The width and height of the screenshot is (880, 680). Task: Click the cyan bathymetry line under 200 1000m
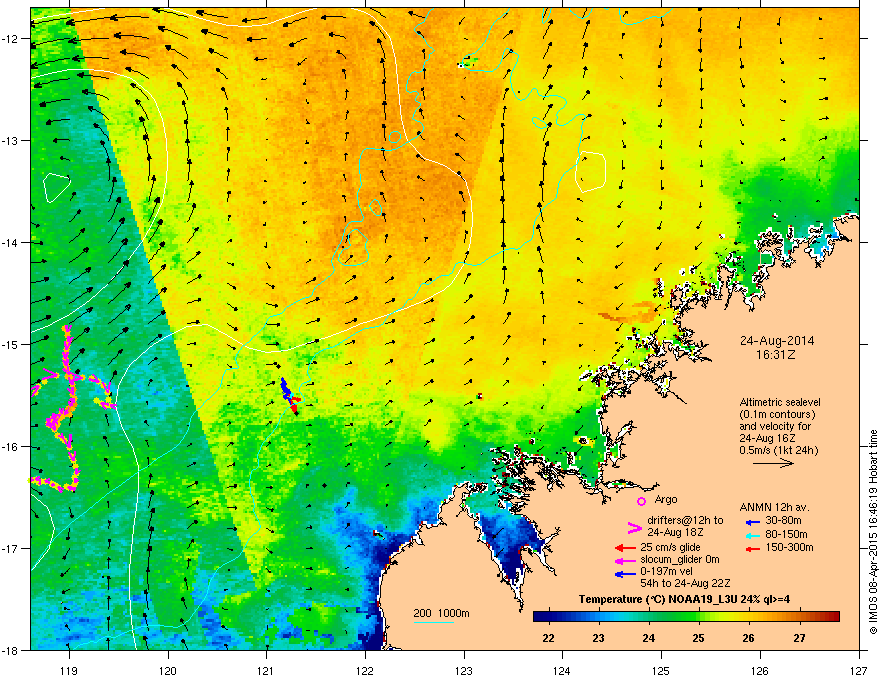[434, 622]
